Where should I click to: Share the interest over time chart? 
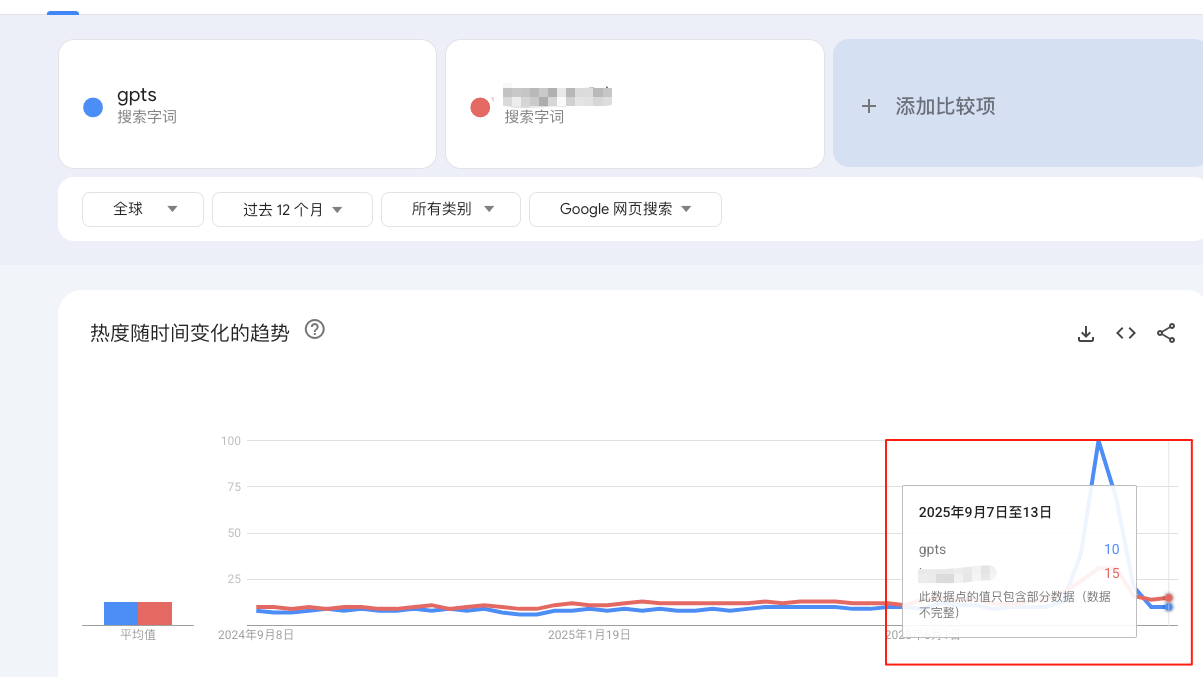click(x=1166, y=333)
